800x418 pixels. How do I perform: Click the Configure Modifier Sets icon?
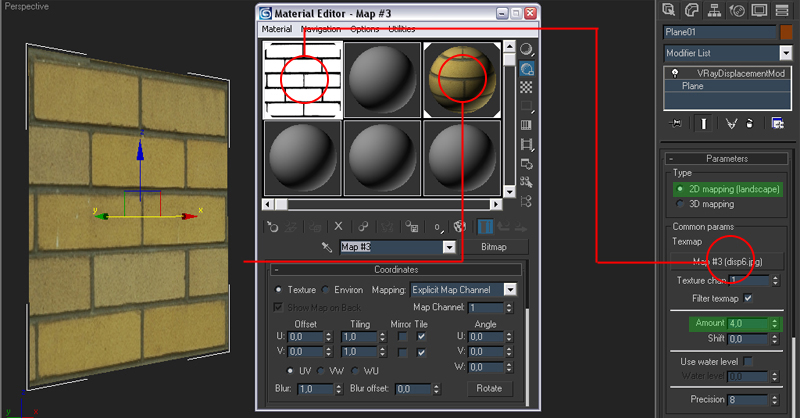tap(777, 122)
